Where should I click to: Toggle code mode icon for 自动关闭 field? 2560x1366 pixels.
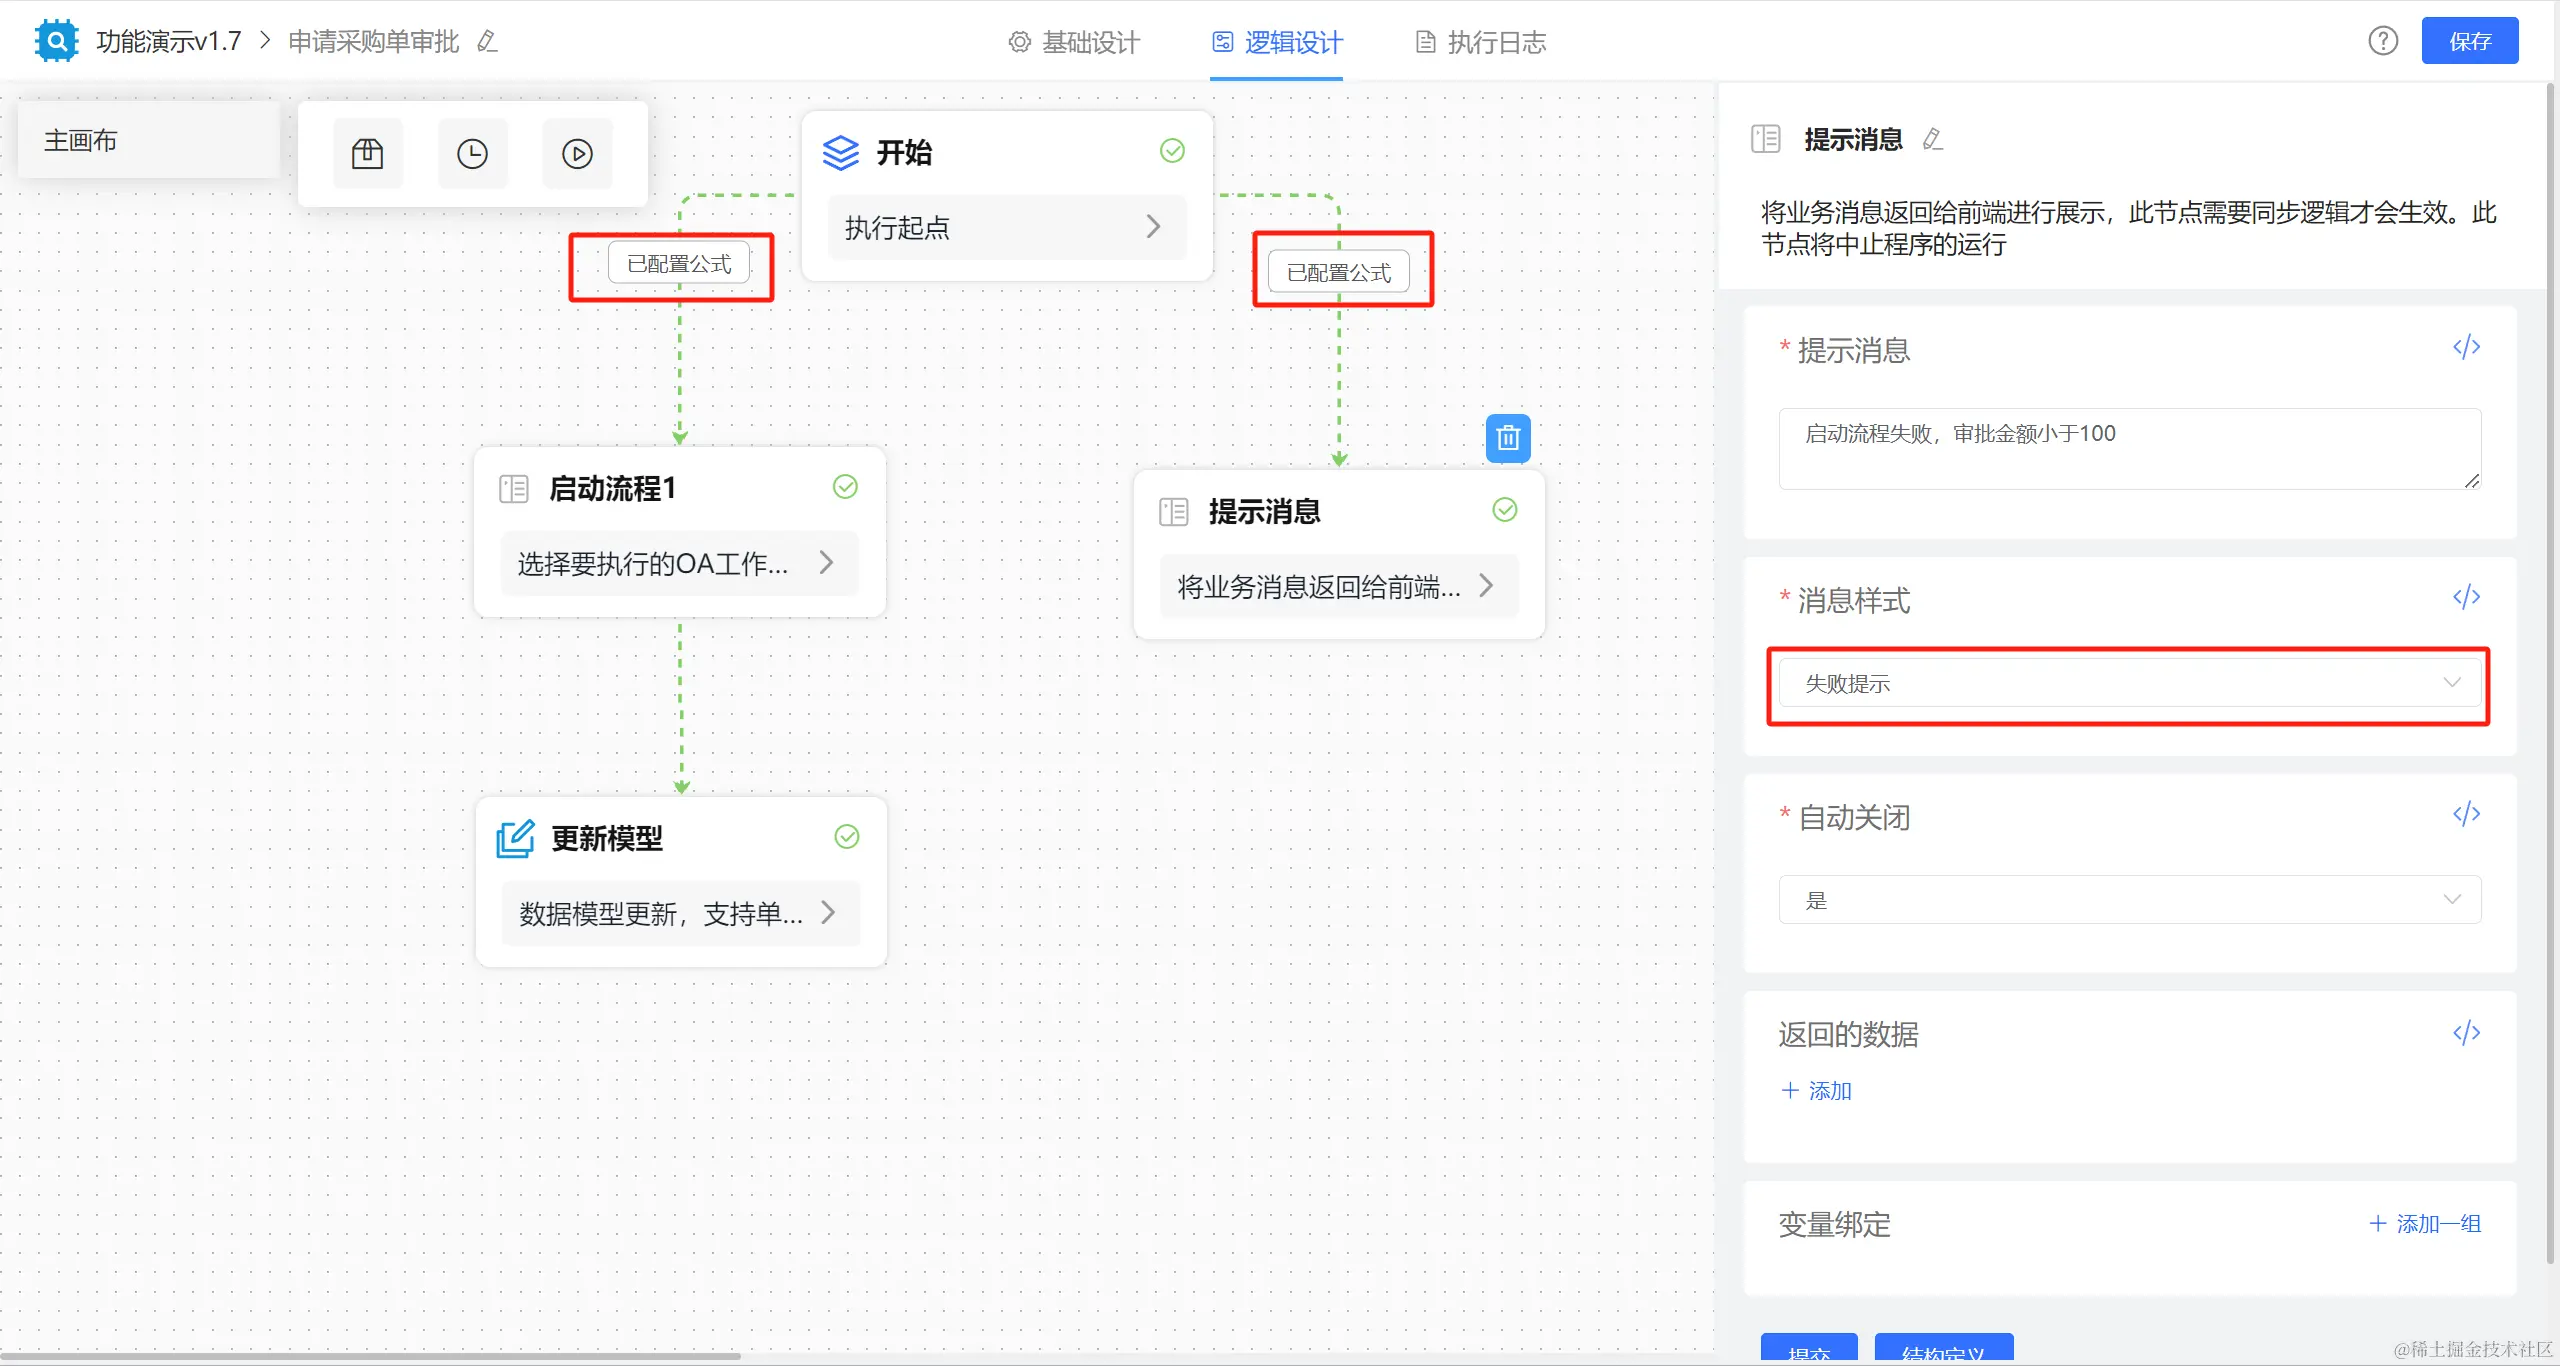[x=2466, y=814]
